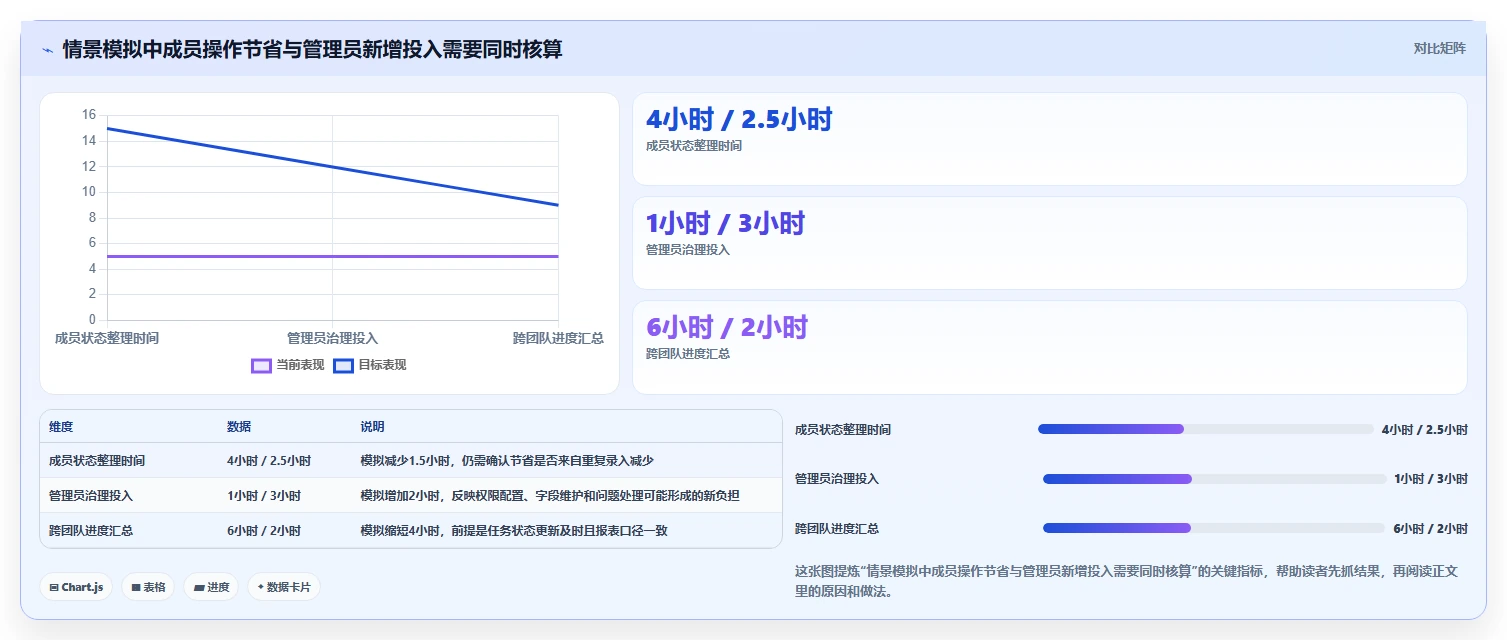Click progress value 4小时 / 2.5小时 at right

click(x=1425, y=429)
